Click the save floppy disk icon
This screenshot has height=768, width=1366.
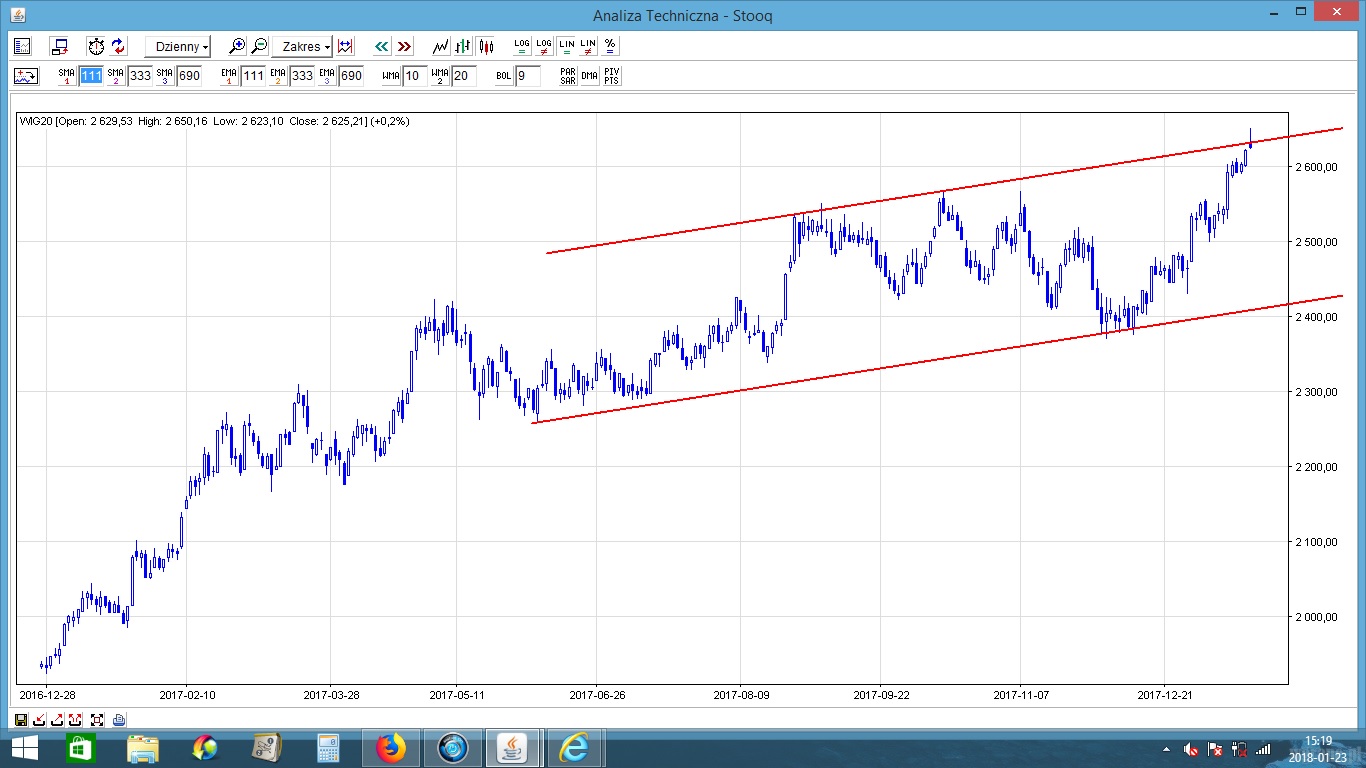(21, 719)
